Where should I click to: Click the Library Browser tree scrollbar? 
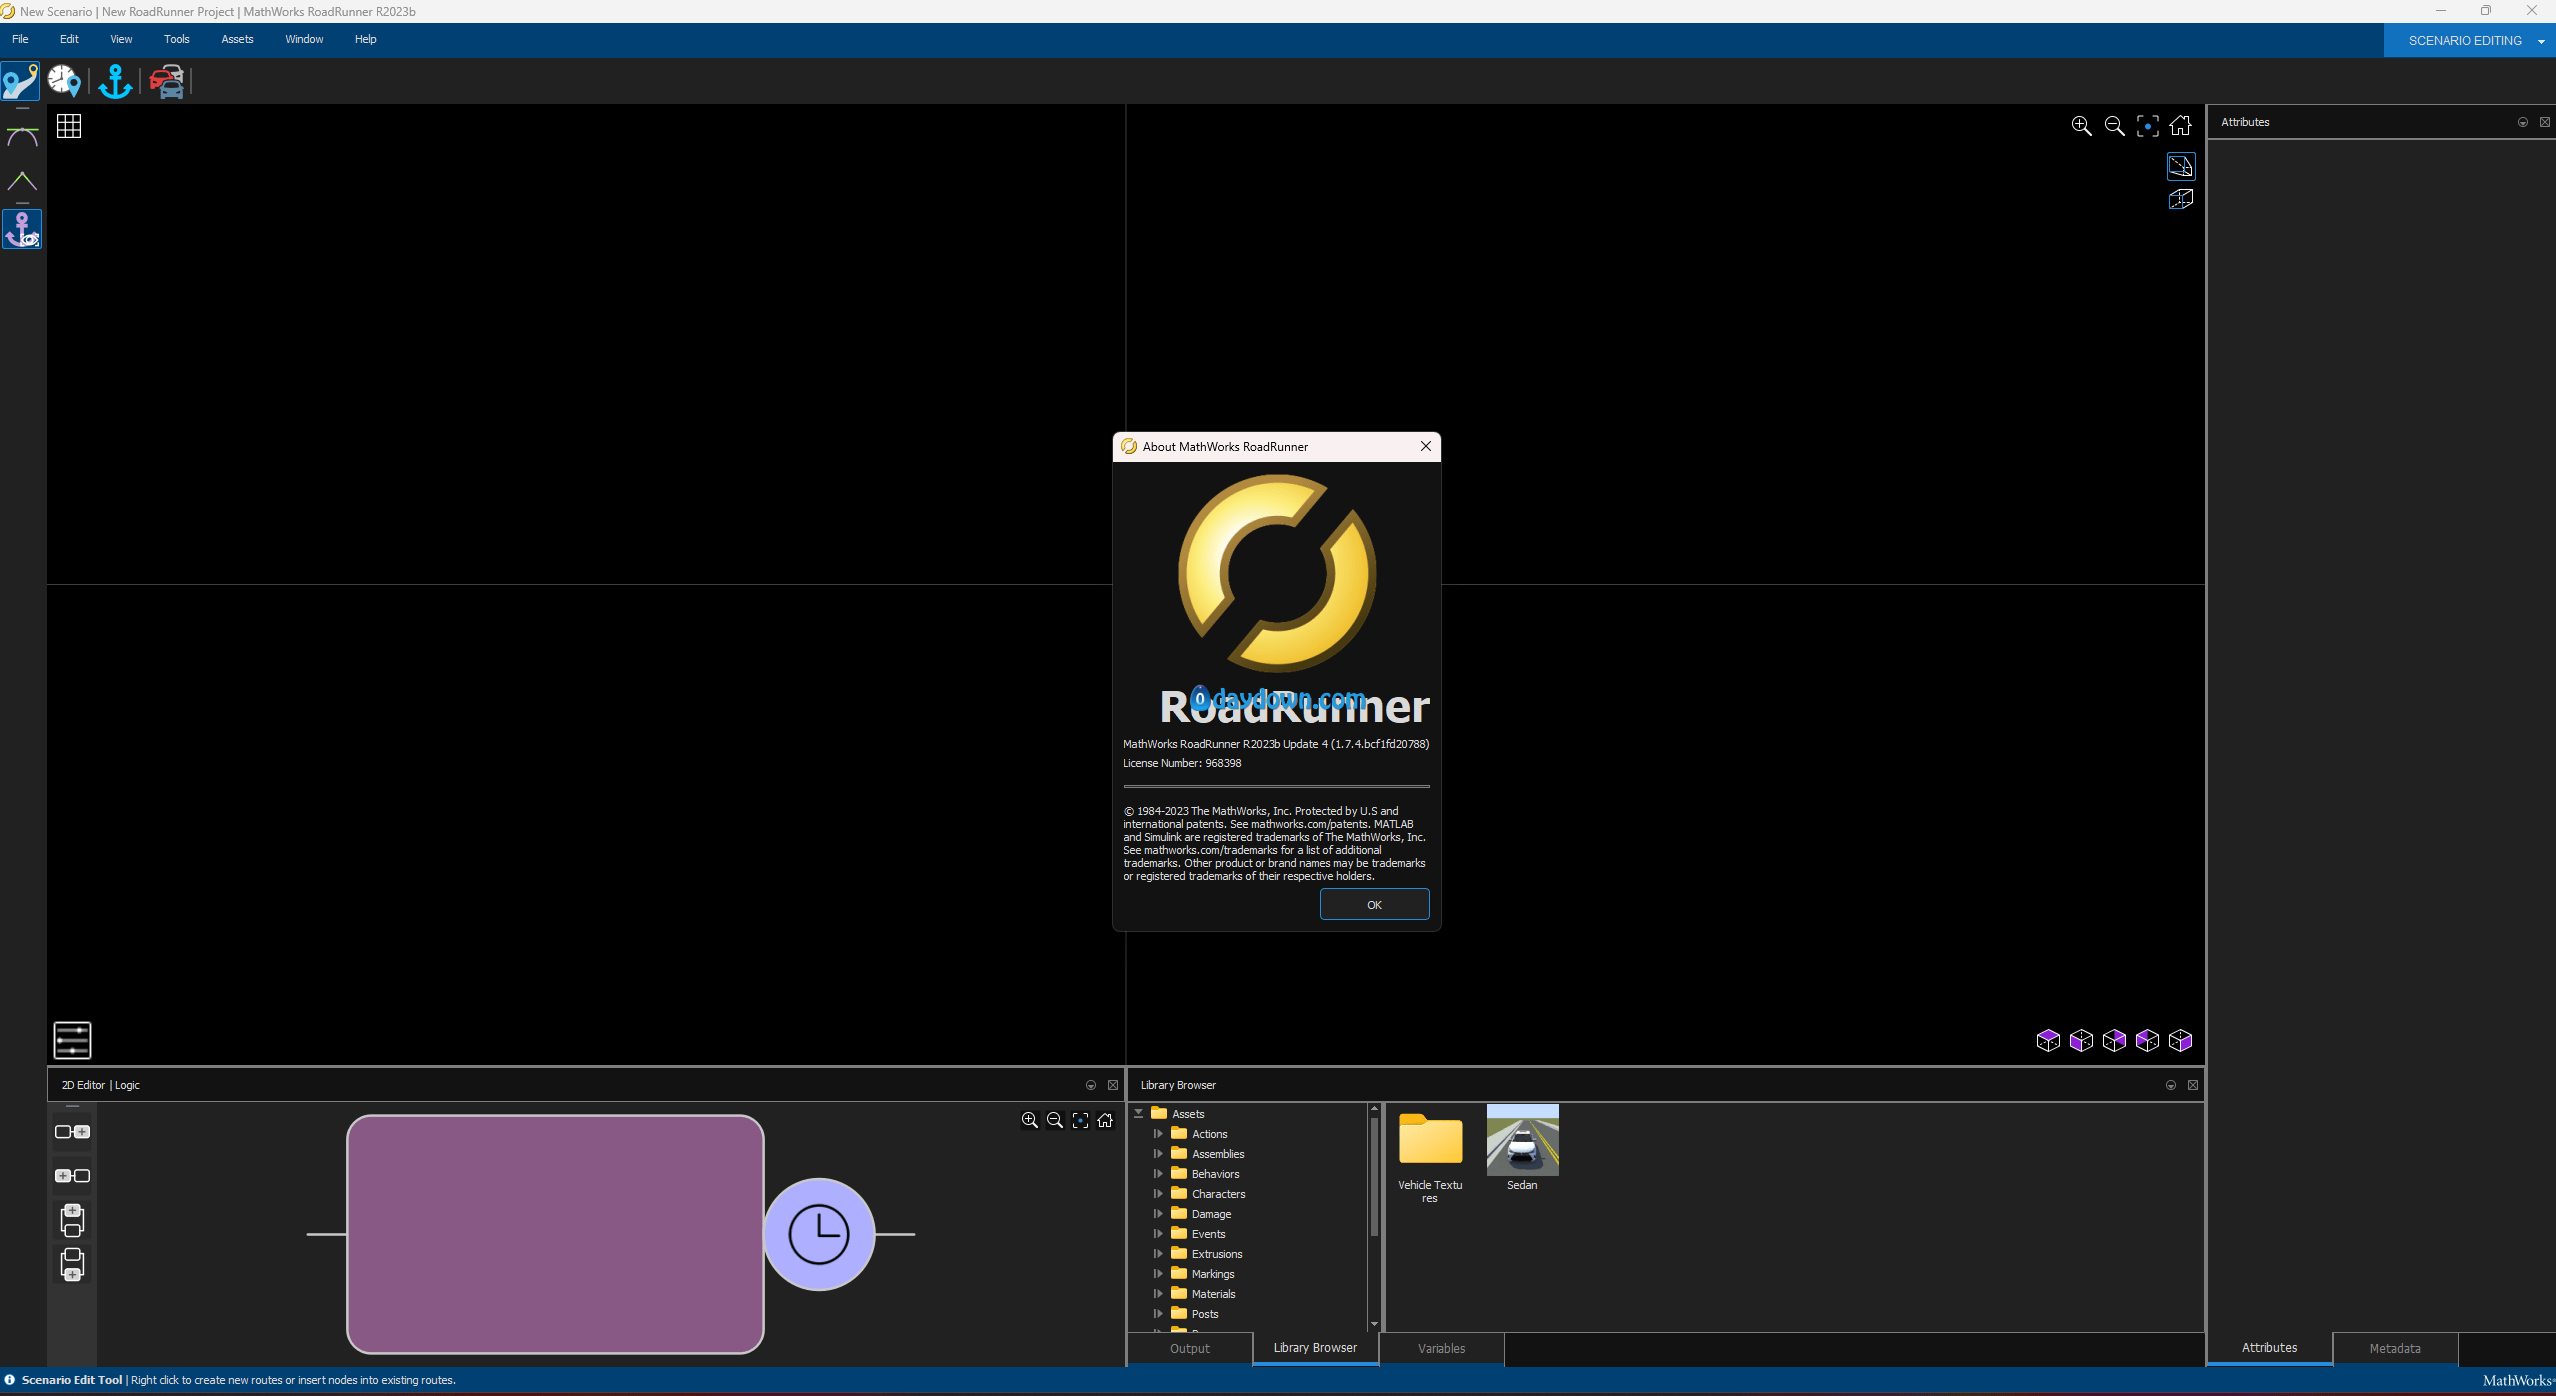[x=1374, y=1175]
